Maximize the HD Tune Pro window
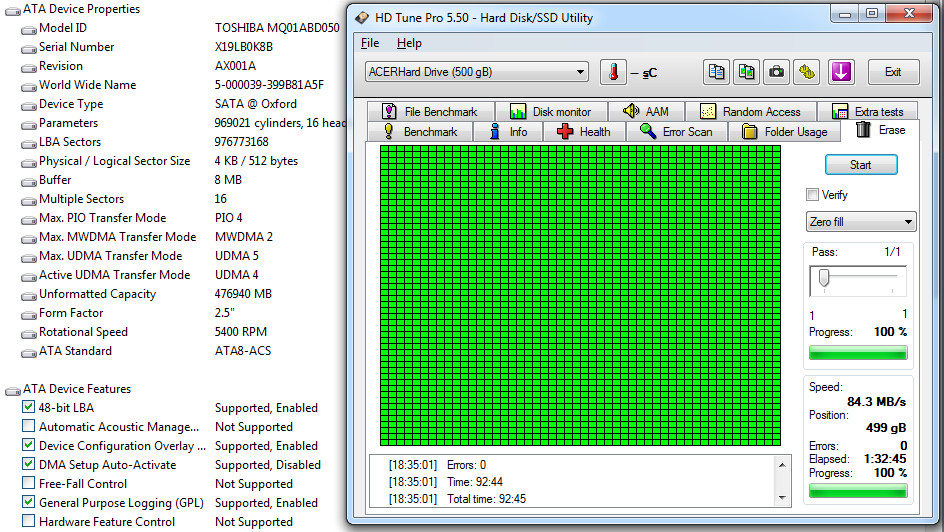This screenshot has height=532, width=944. pos(872,14)
